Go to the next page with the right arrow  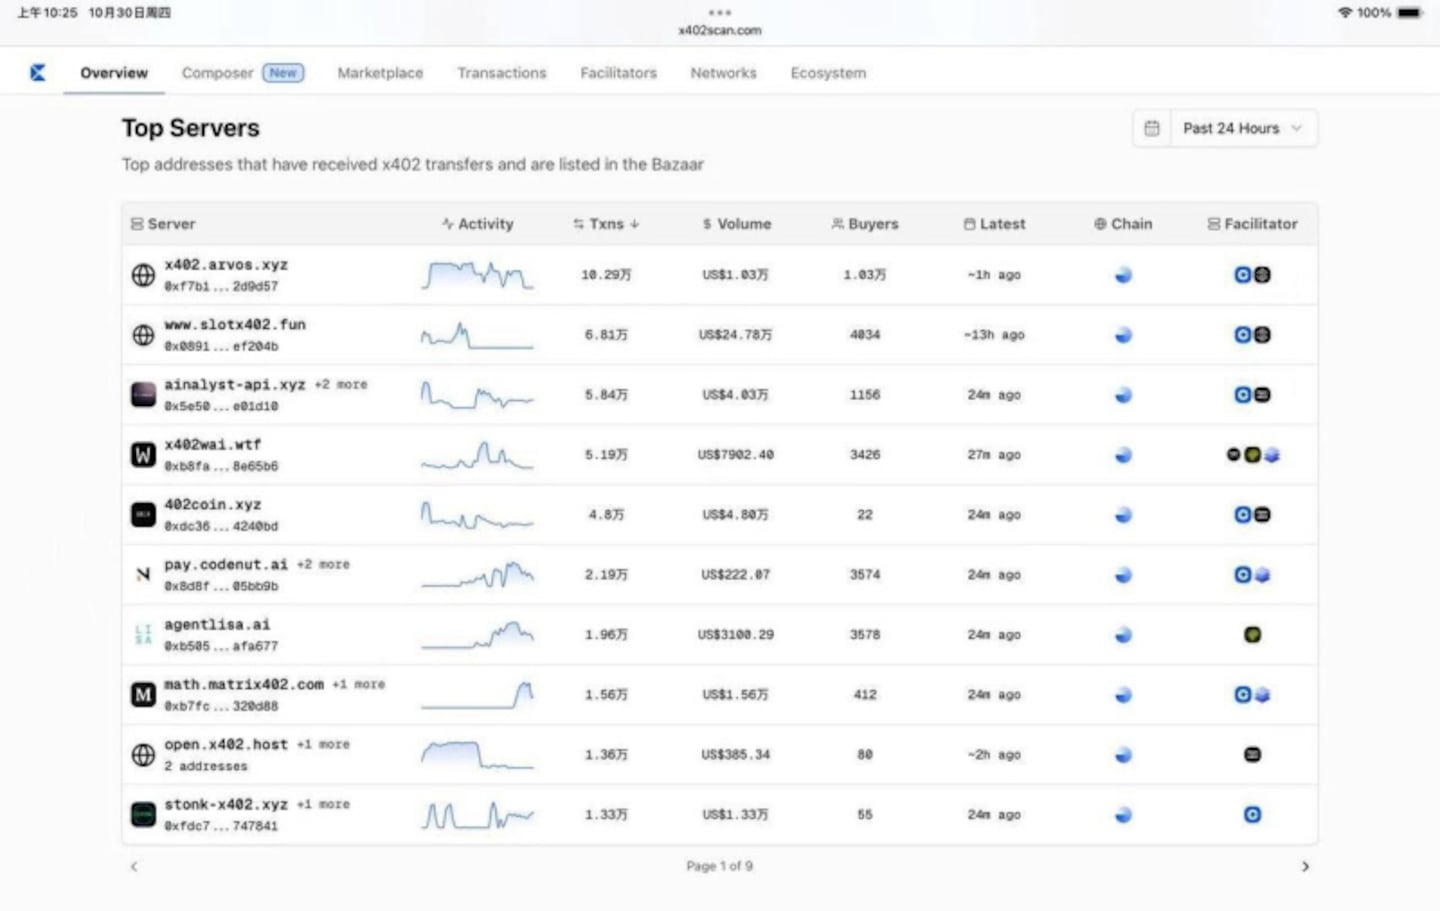coord(1305,866)
